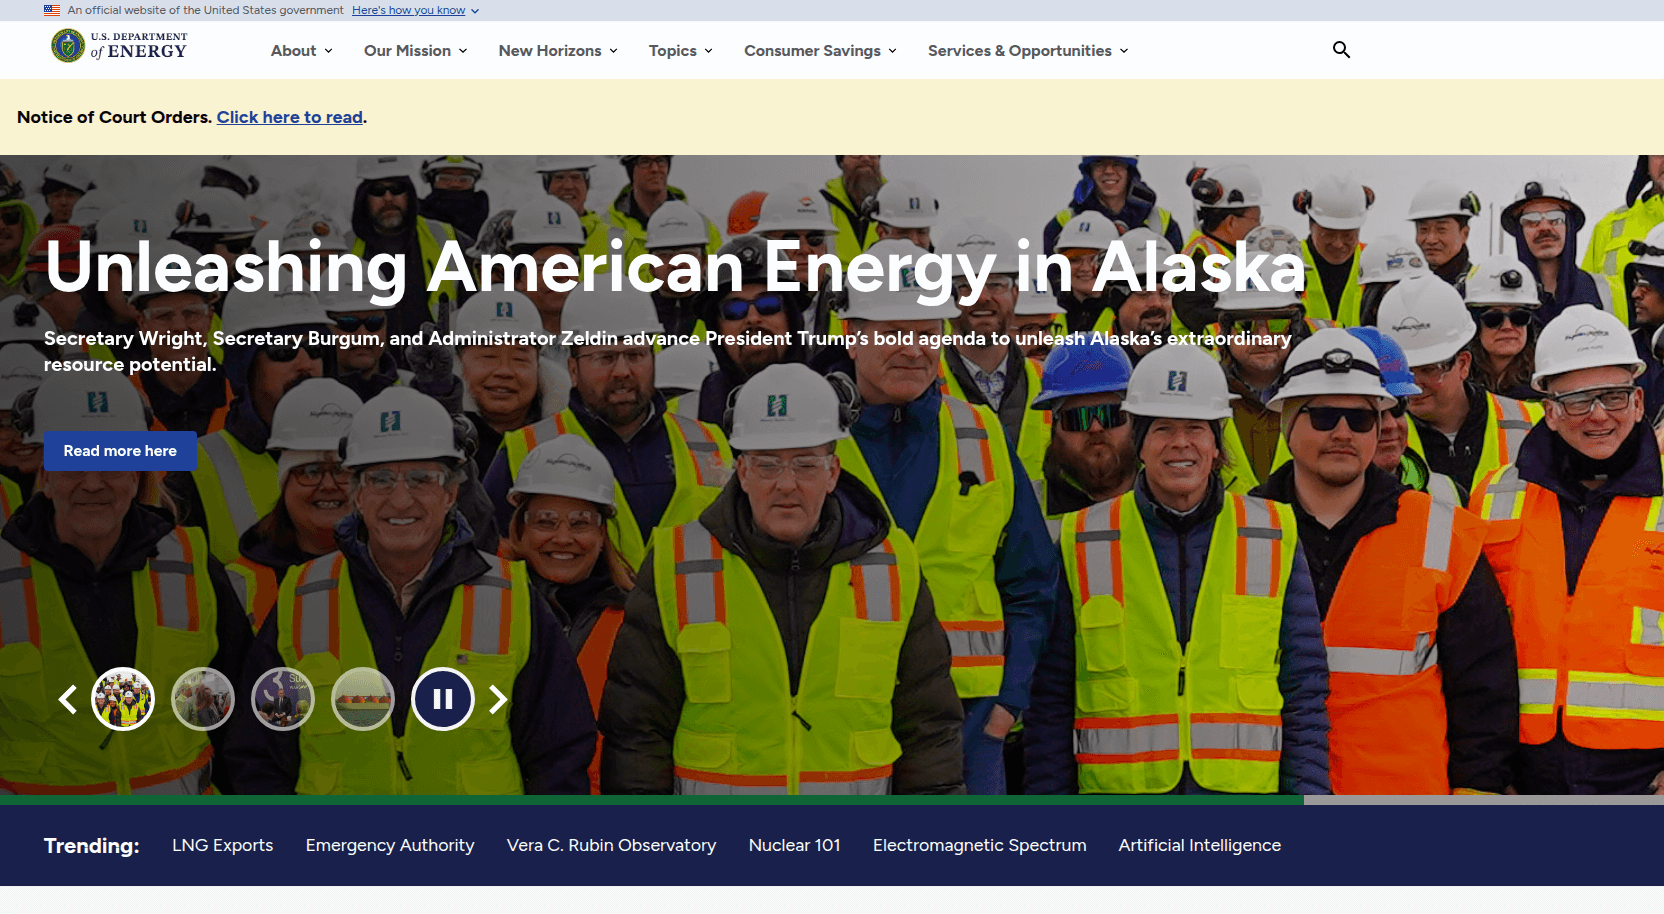Click the Read more here button

120,451
